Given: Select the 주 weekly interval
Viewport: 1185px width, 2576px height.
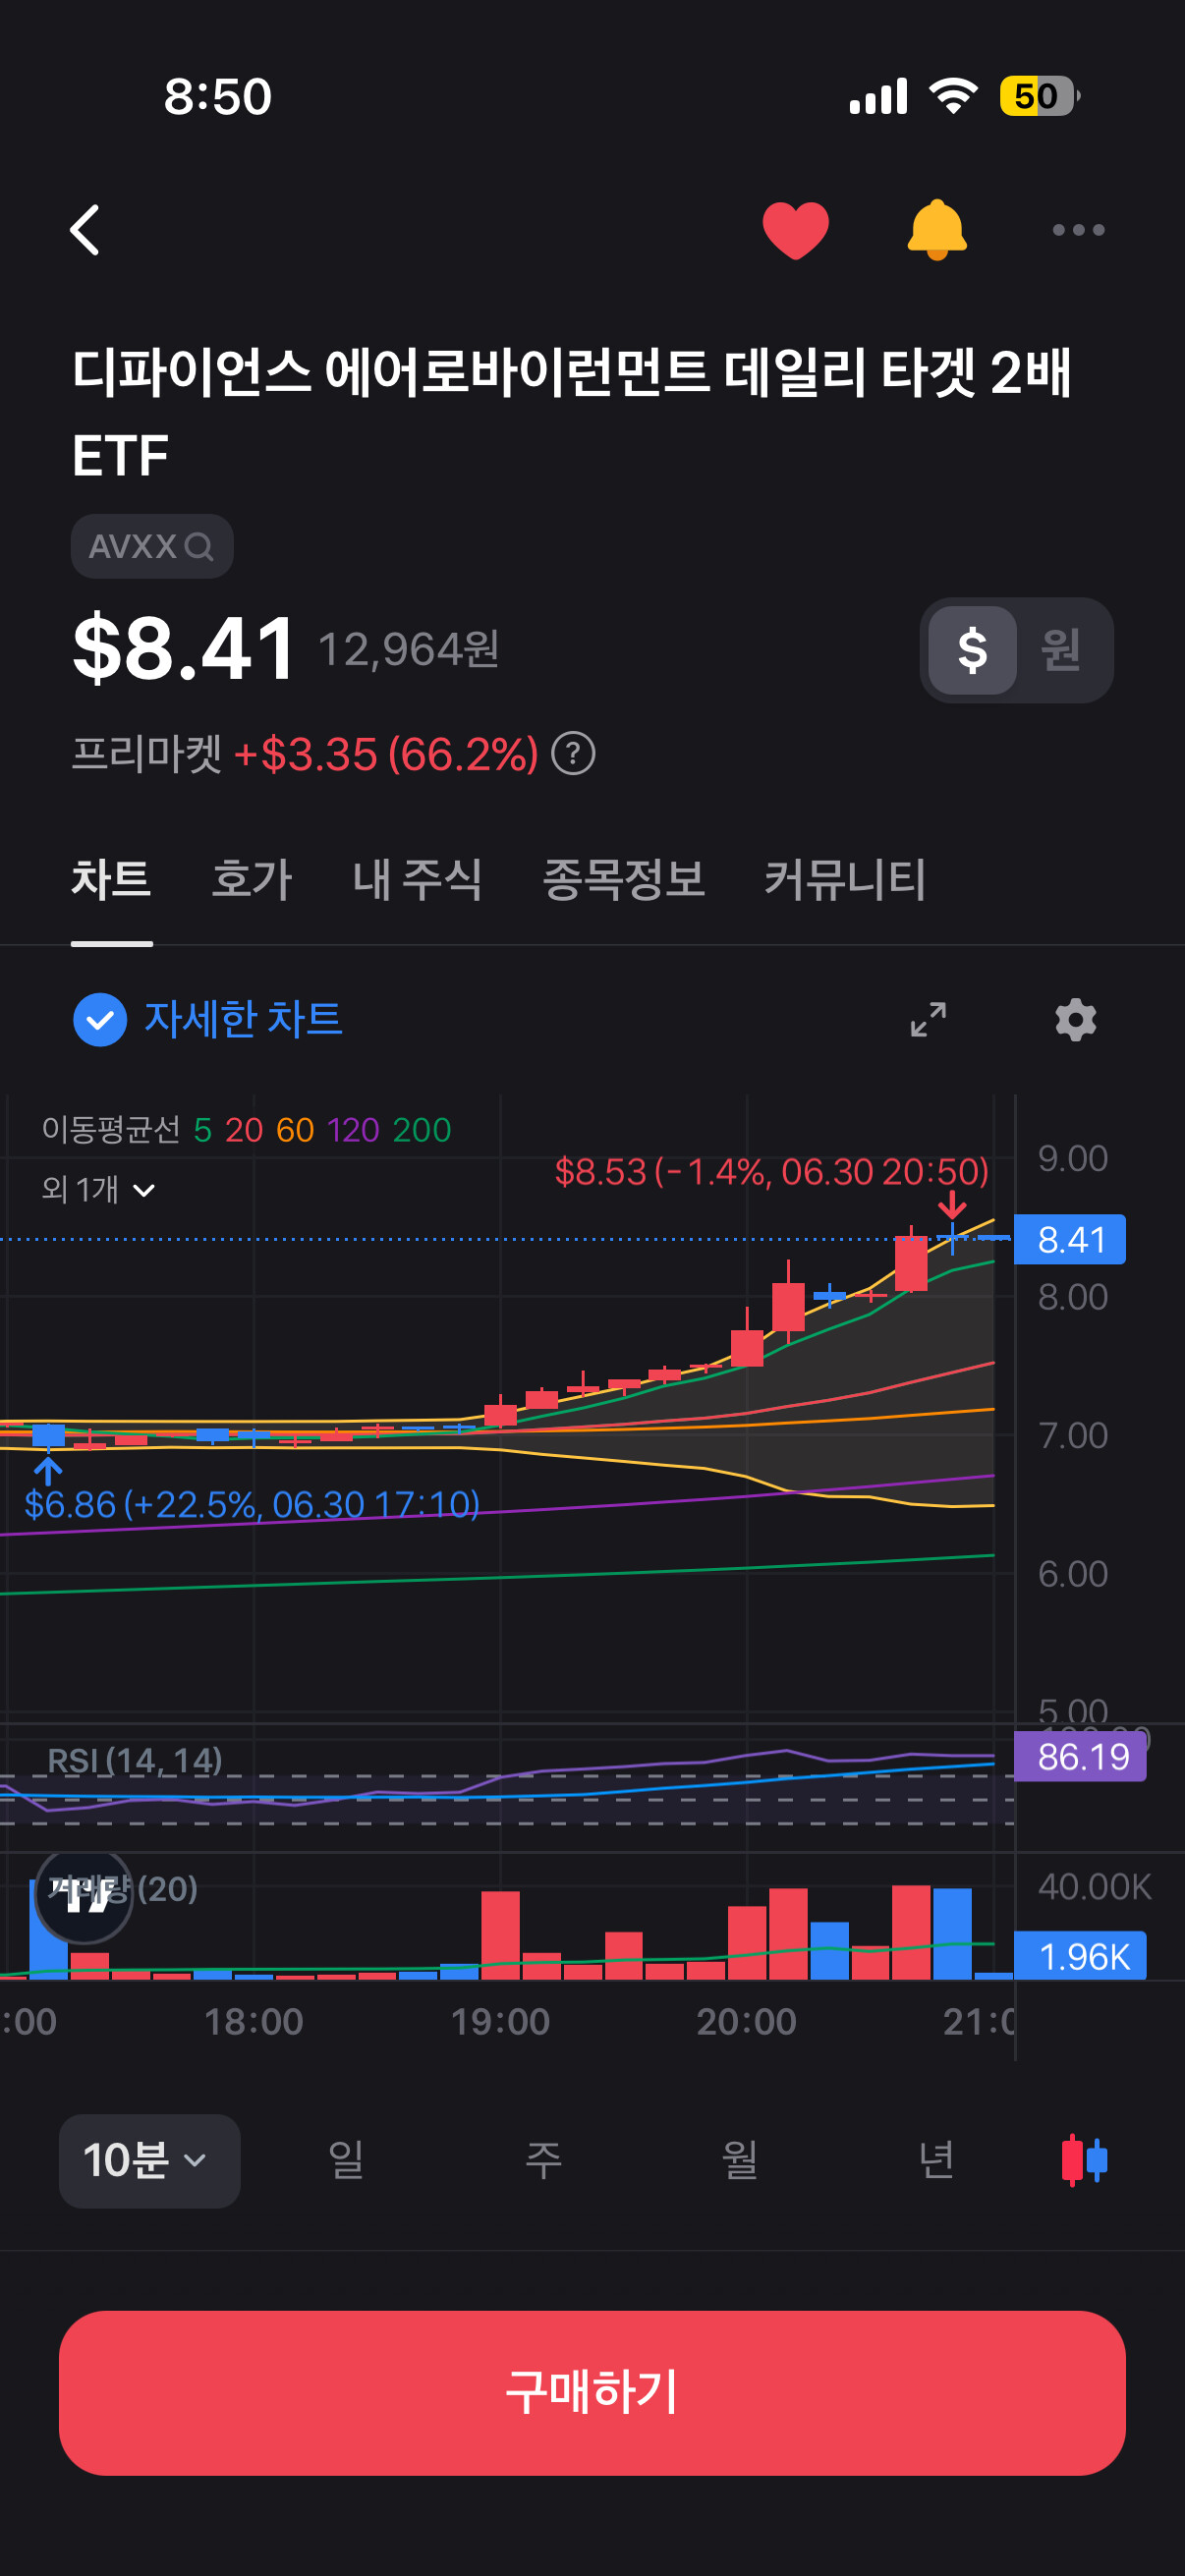Looking at the screenshot, I should (x=543, y=2160).
